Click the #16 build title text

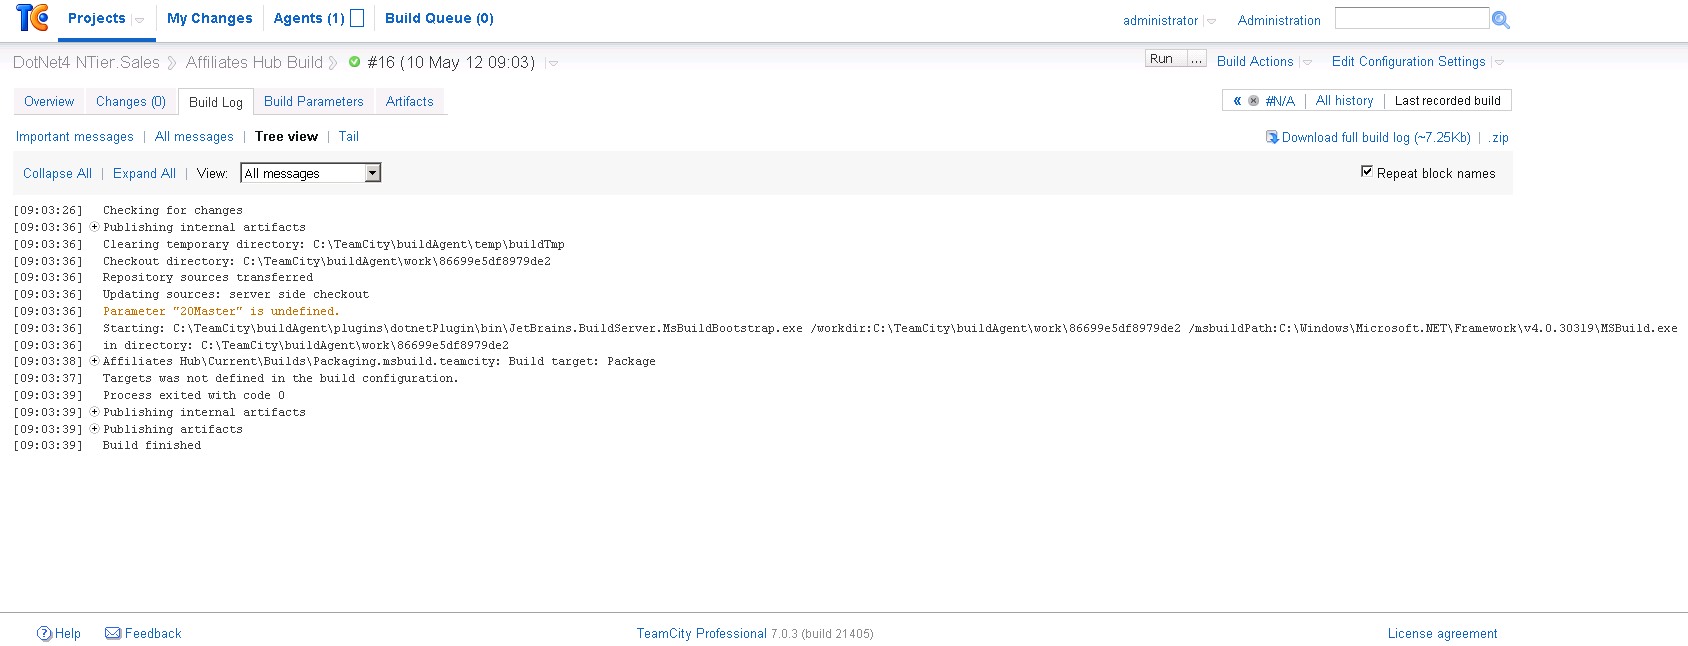coord(451,62)
